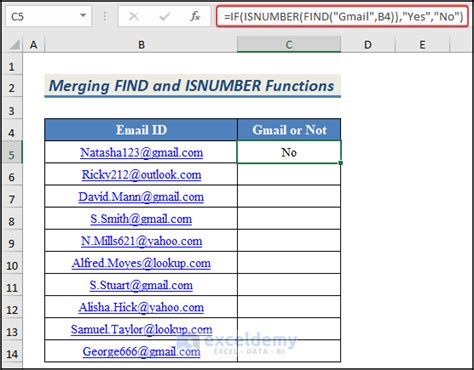
Task: Click the 'Email ID' header cell
Action: pos(141,130)
